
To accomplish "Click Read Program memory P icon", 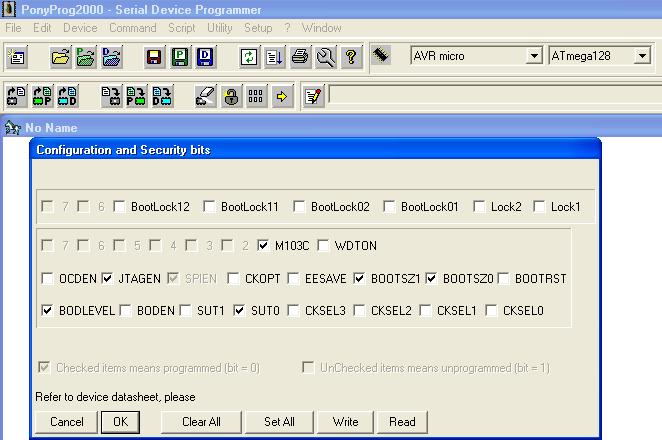I will (42, 96).
